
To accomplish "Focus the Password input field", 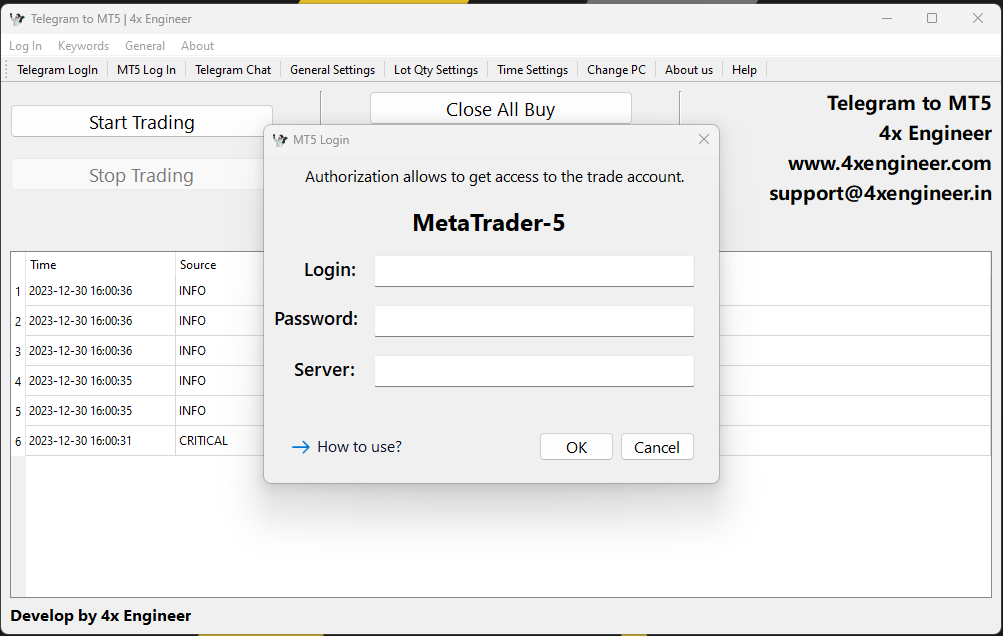I will 534,321.
